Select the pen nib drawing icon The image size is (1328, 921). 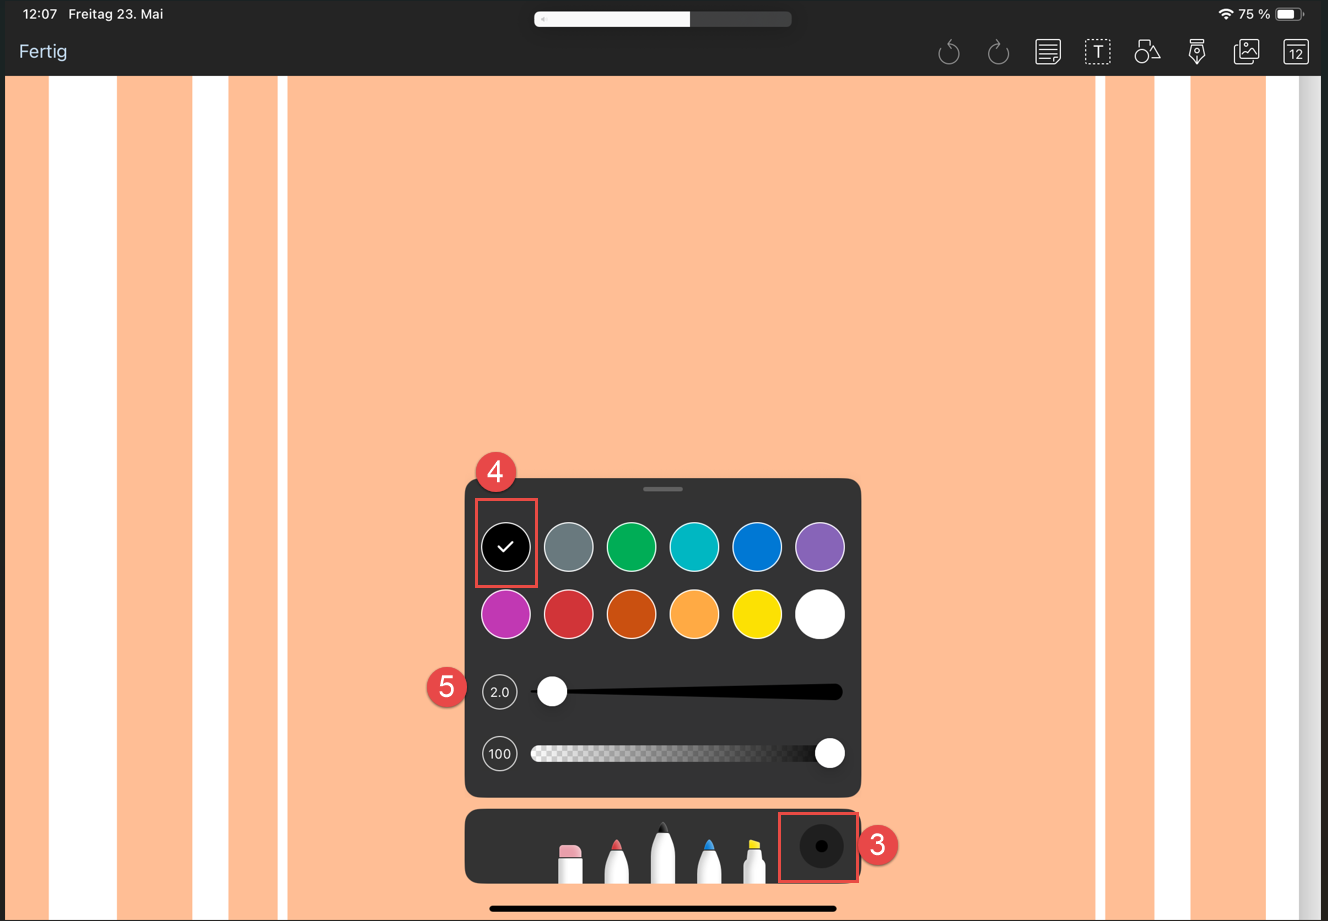tap(1197, 52)
